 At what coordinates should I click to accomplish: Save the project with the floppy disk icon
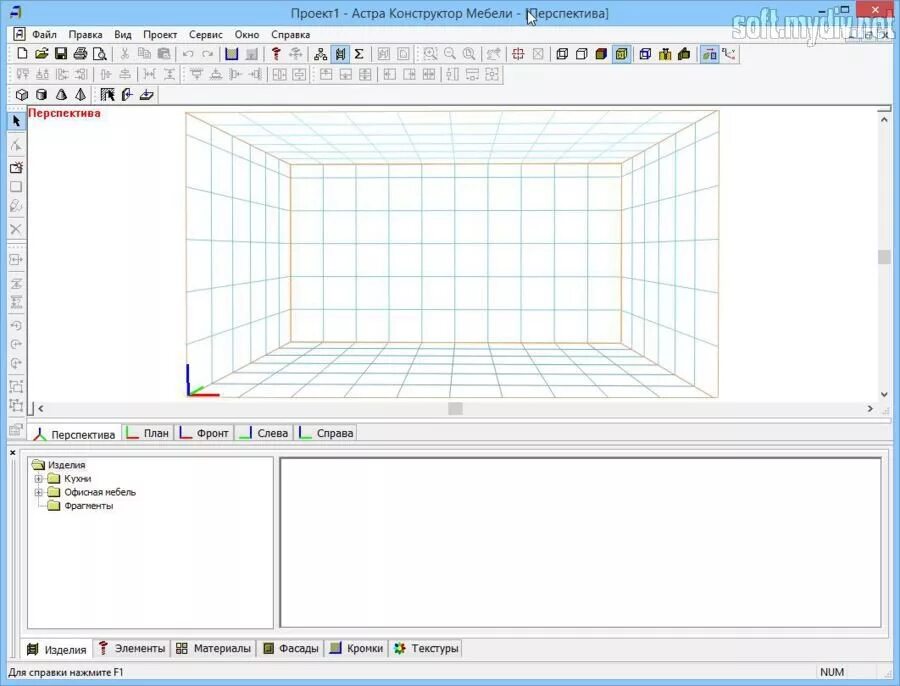point(61,54)
